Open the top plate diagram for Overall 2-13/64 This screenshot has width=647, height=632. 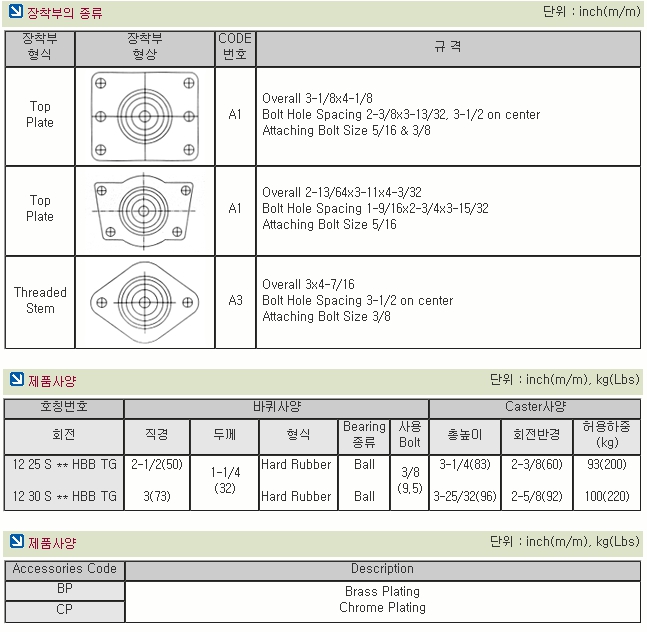pos(145,210)
